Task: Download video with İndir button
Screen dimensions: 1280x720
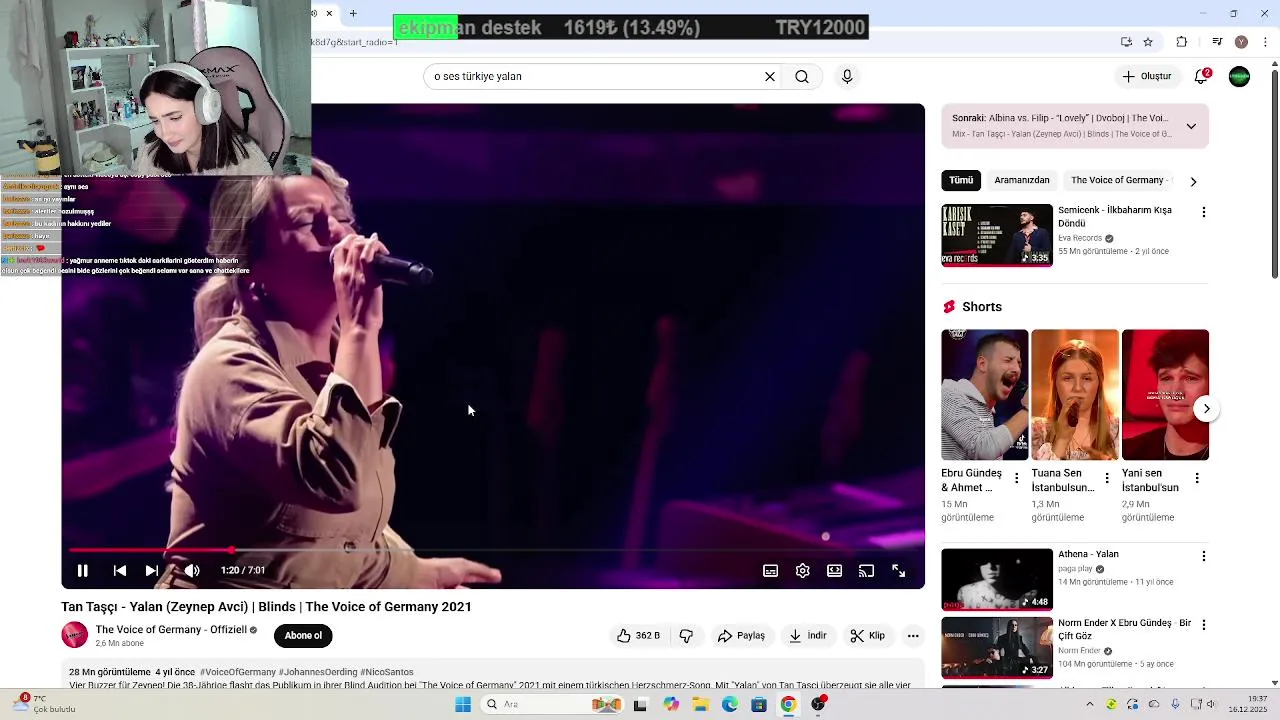Action: coord(807,635)
